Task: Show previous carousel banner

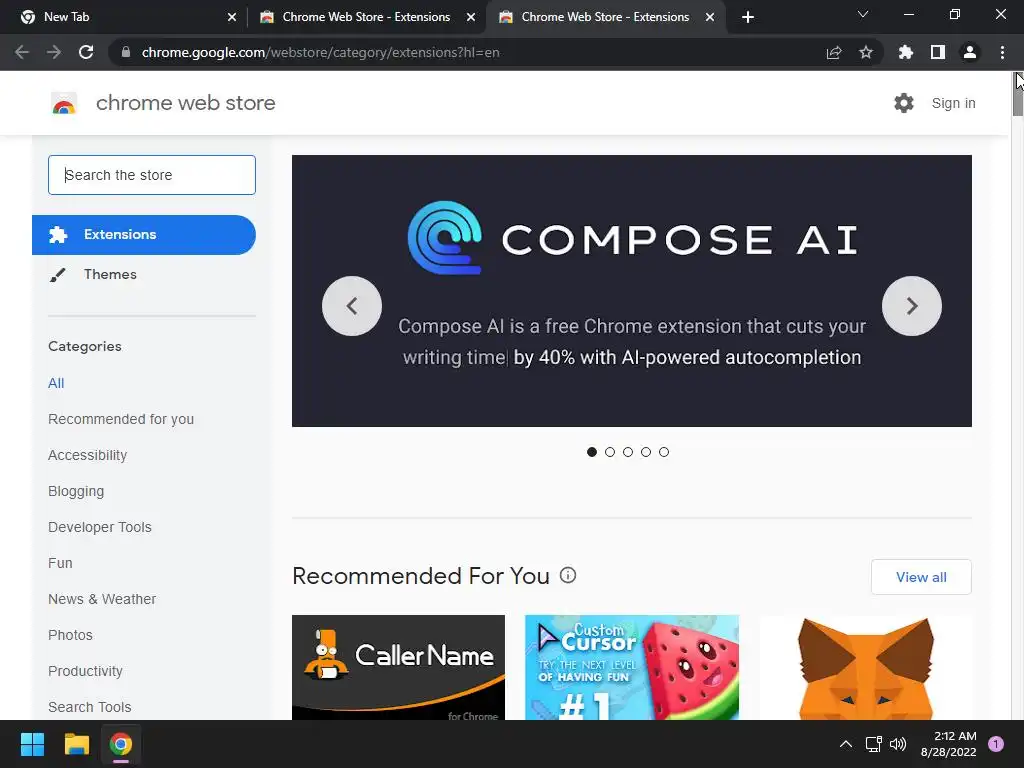Action: click(352, 306)
